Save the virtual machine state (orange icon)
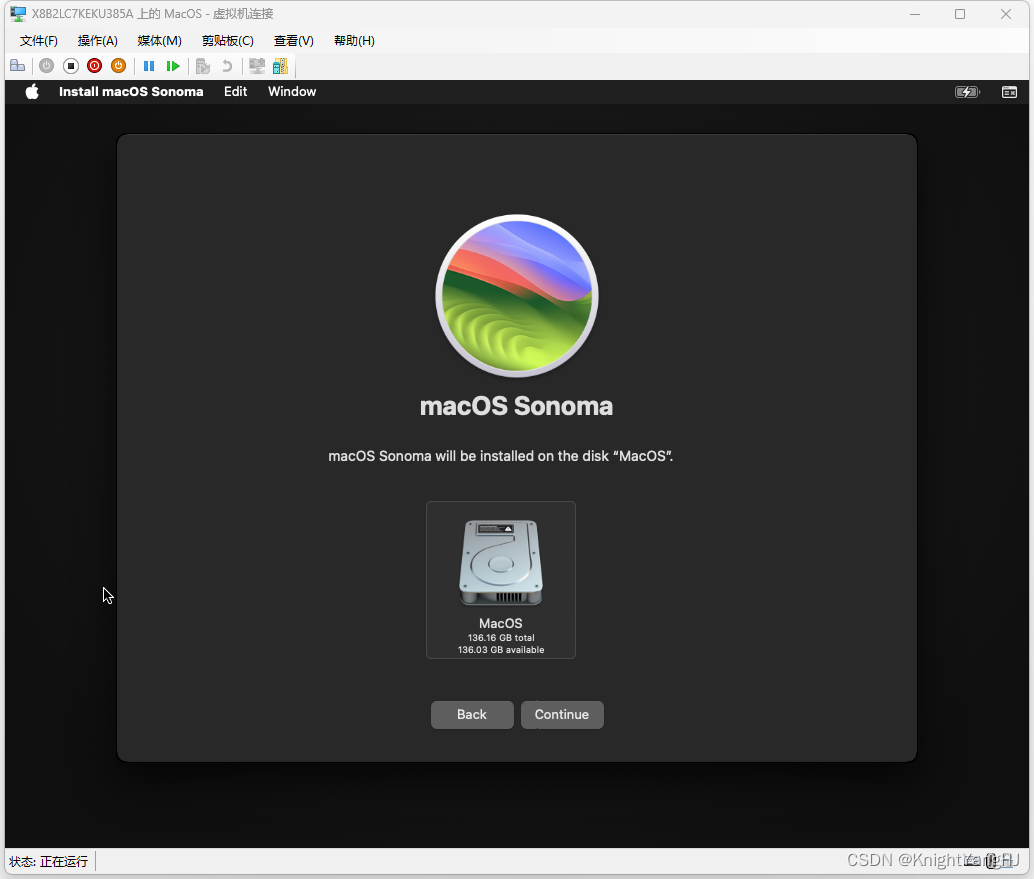 [119, 66]
